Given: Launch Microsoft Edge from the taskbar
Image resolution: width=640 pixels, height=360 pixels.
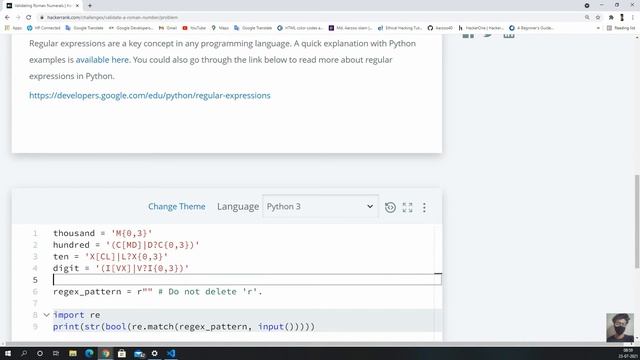Looking at the screenshot, I should 89,353.
